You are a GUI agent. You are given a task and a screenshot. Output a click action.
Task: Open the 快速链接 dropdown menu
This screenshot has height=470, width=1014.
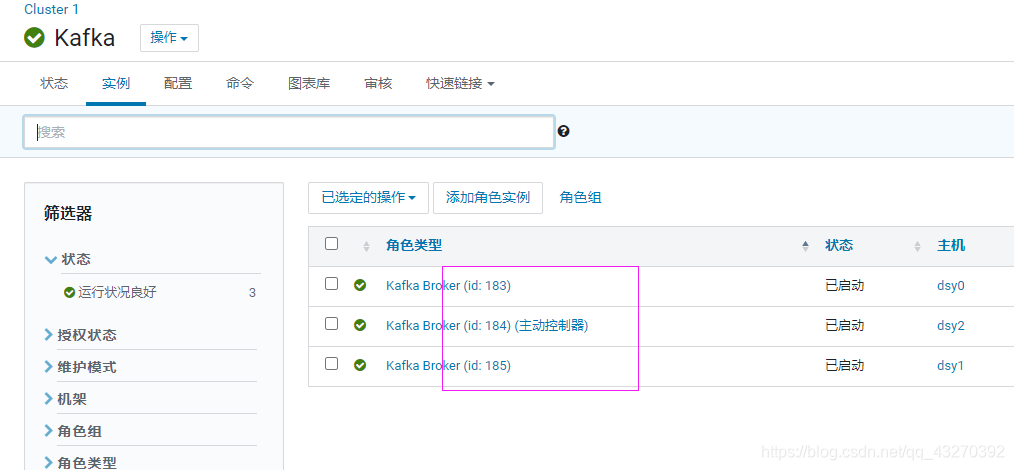click(460, 83)
